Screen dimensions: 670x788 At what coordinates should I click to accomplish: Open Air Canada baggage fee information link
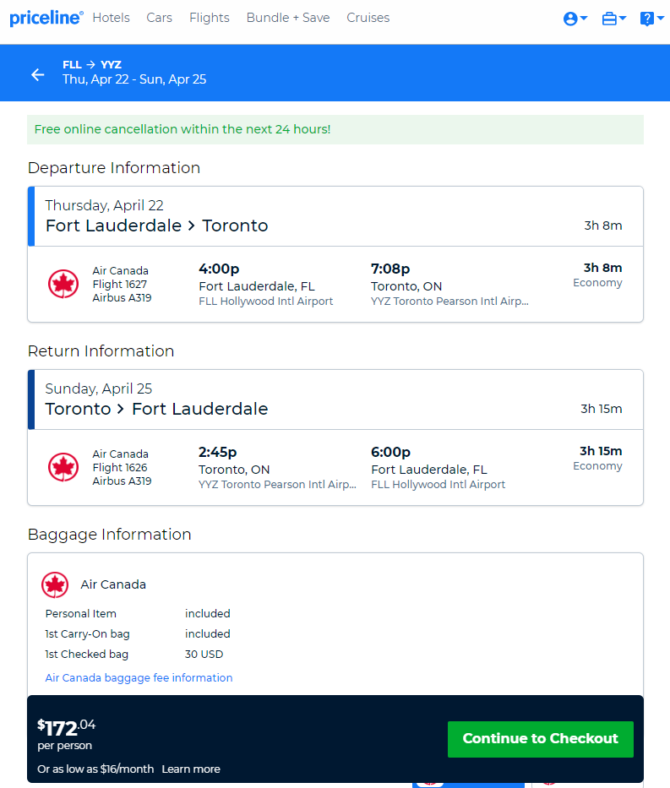click(x=139, y=677)
